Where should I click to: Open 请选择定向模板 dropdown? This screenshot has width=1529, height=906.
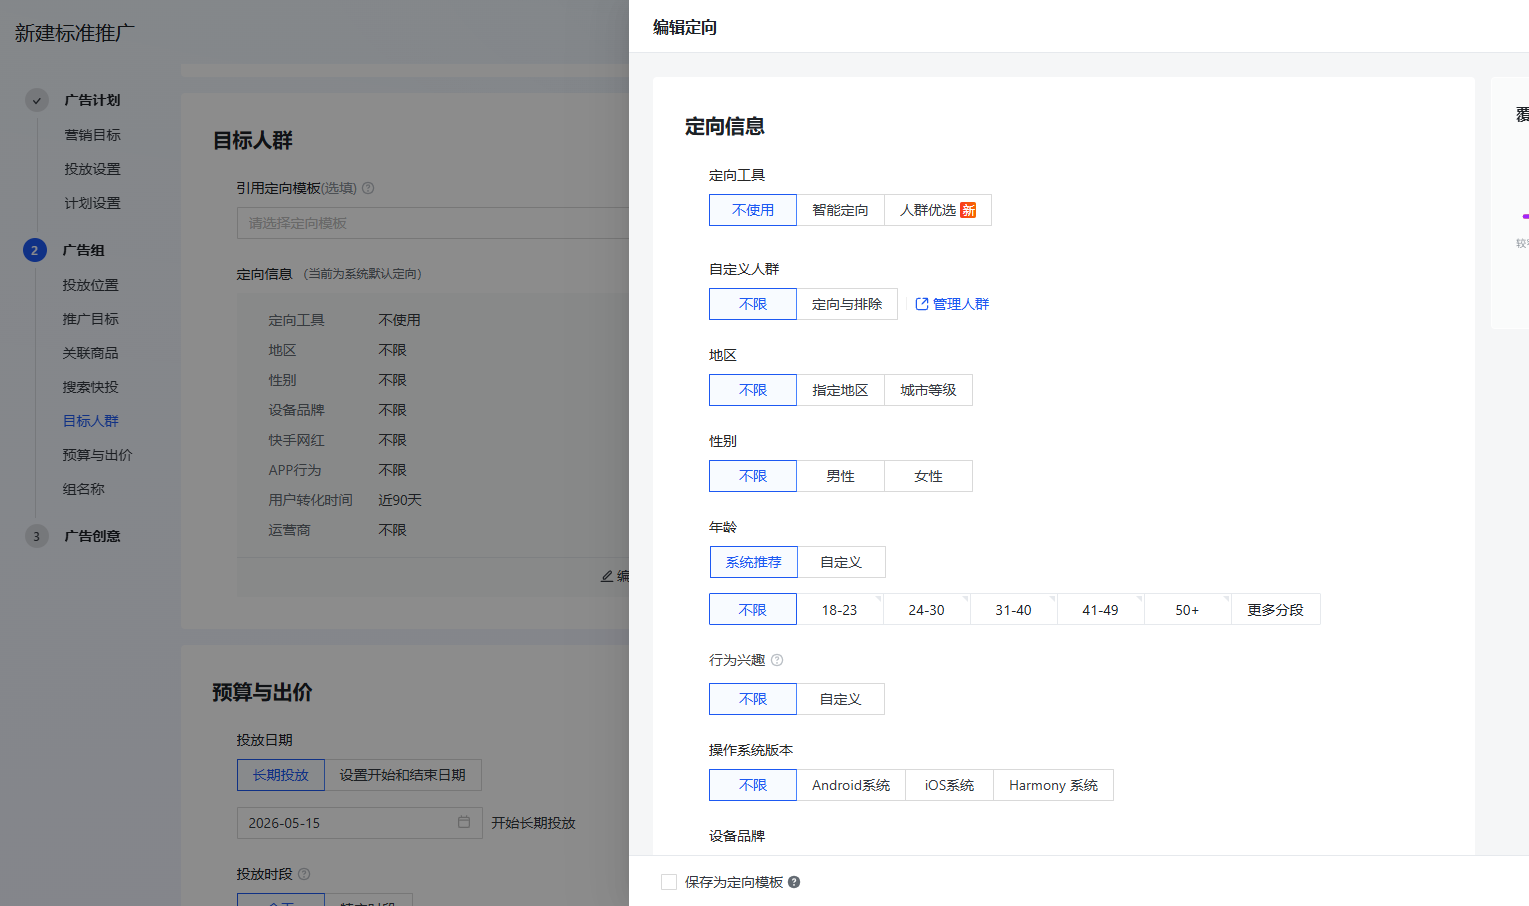[433, 223]
